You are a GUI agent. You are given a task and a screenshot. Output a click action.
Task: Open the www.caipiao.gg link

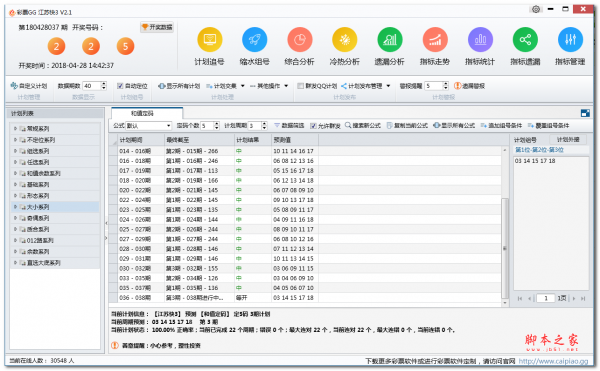(553, 361)
